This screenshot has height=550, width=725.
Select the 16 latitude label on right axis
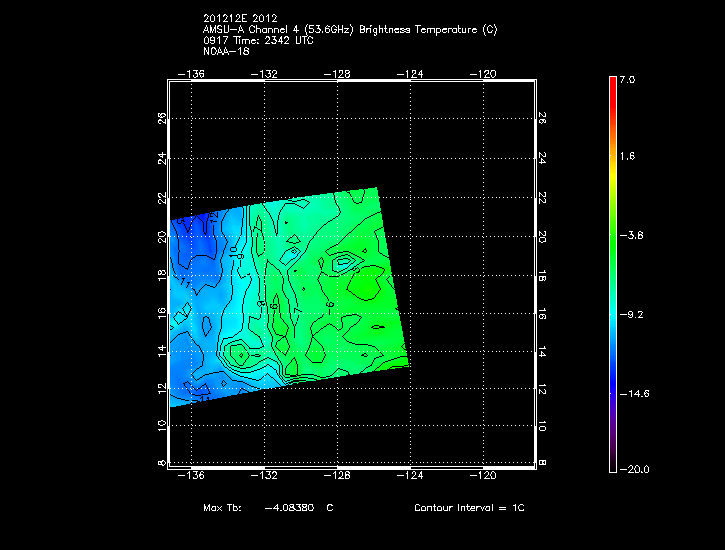[x=542, y=316]
